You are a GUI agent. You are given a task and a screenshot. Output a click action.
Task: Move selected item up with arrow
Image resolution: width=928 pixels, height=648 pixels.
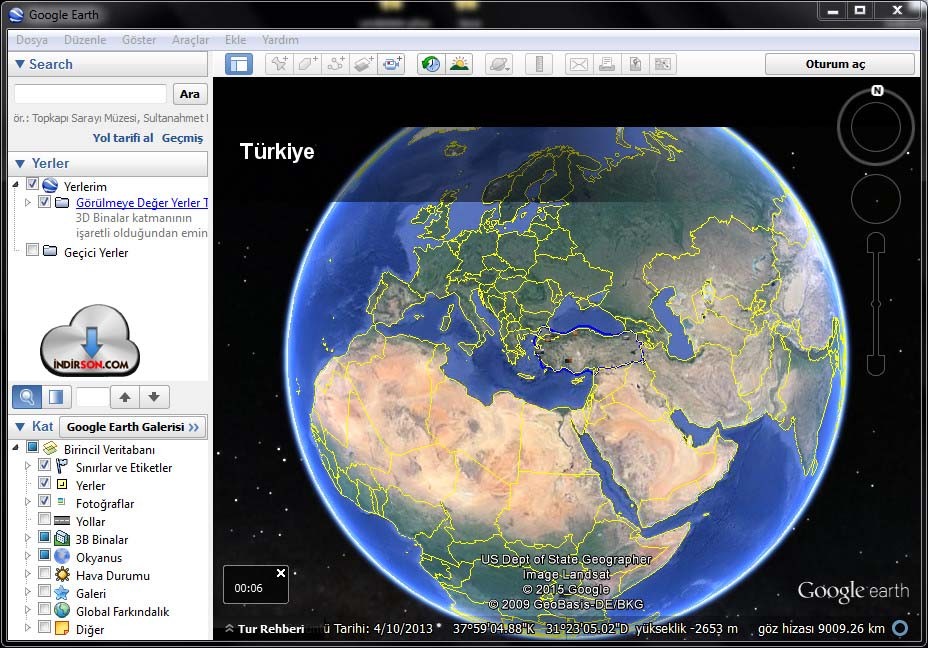tap(125, 396)
